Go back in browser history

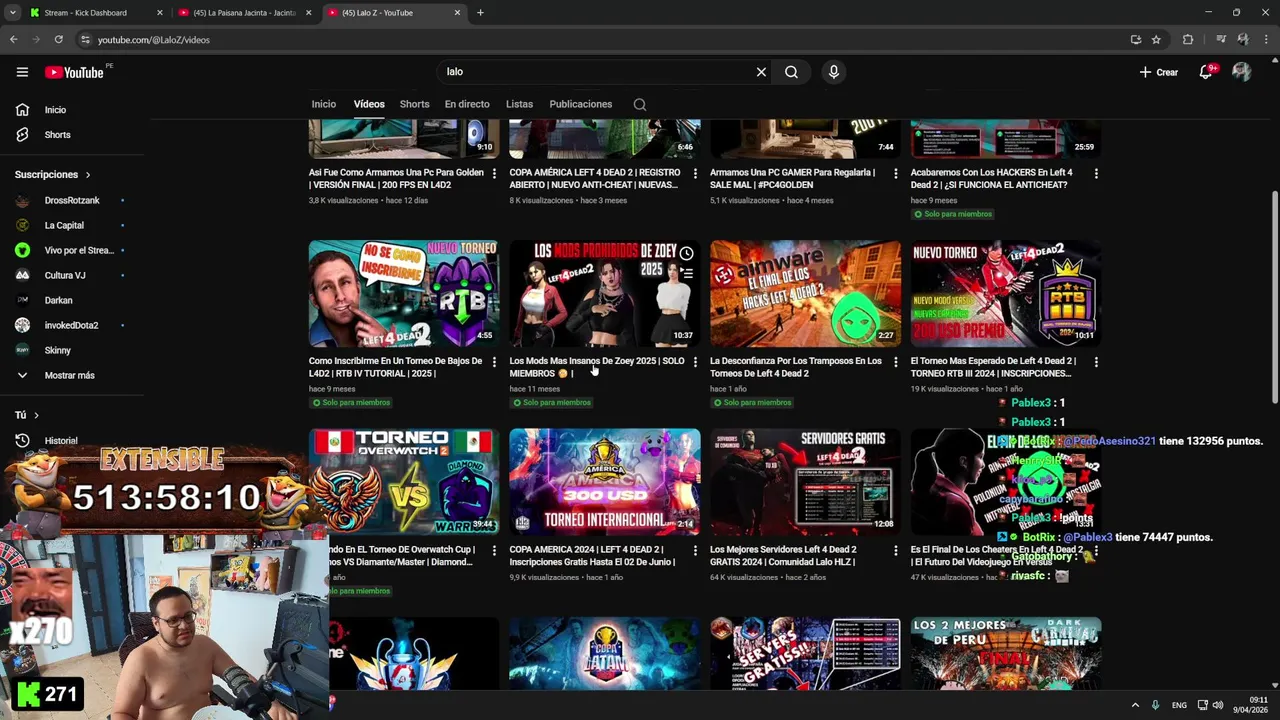pyautogui.click(x=13, y=40)
